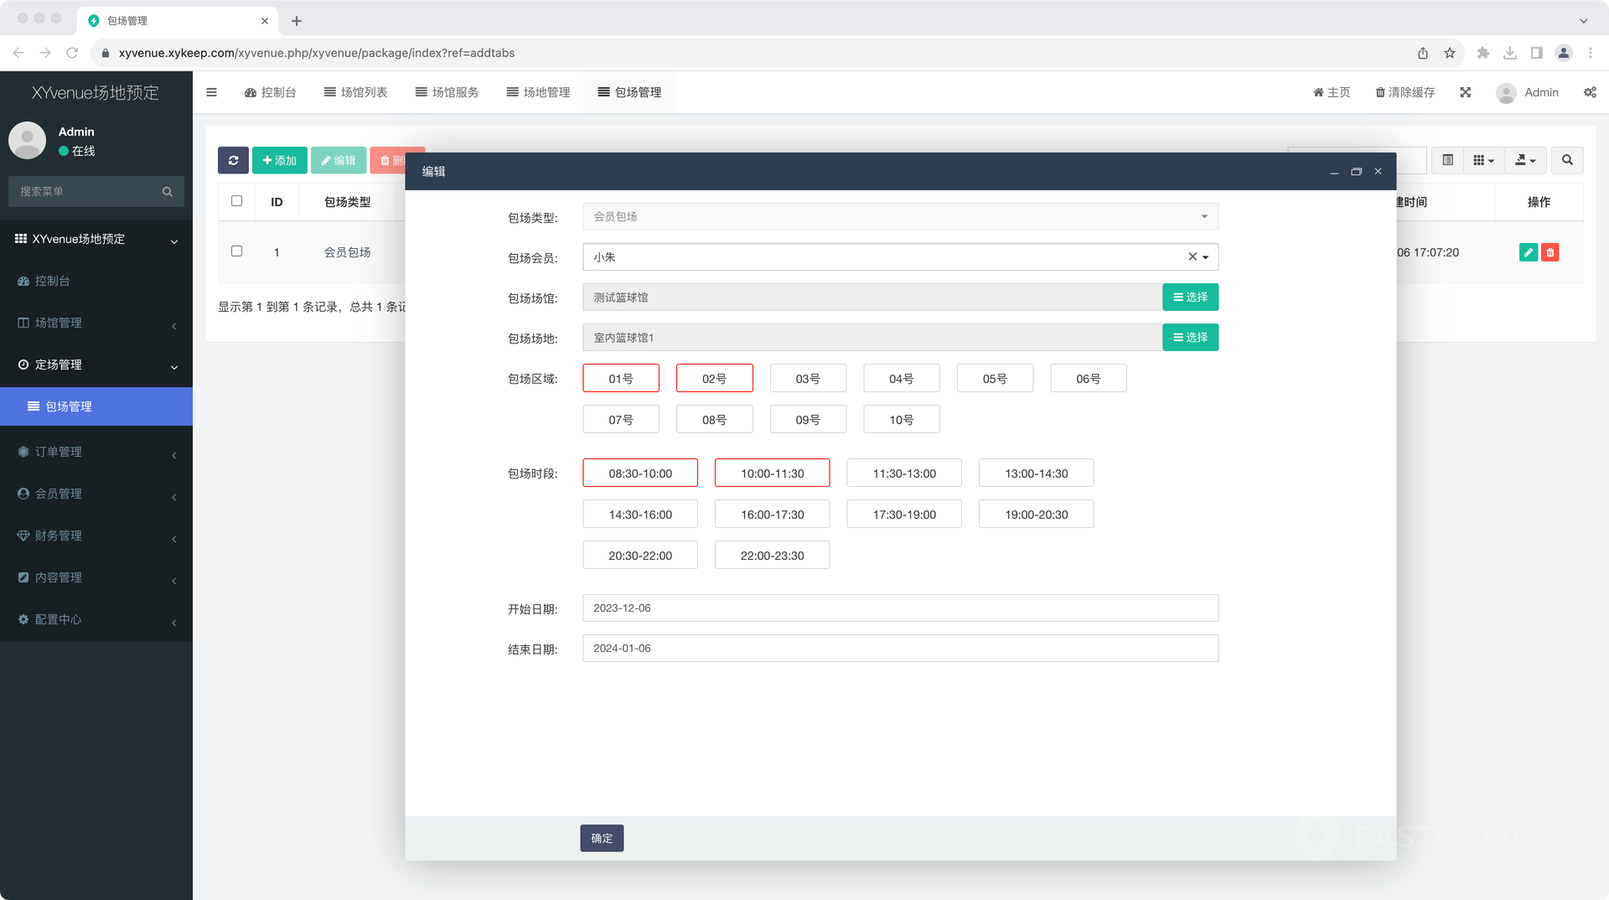1609x900 pixels.
Task: Click the green edit pencil icon in row
Action: pyautogui.click(x=1527, y=253)
